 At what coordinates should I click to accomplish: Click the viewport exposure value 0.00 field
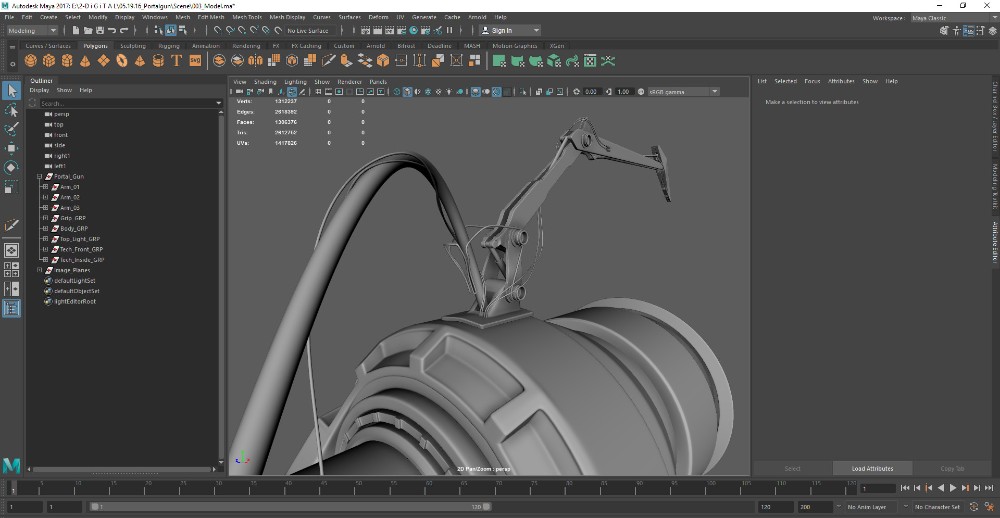591,92
